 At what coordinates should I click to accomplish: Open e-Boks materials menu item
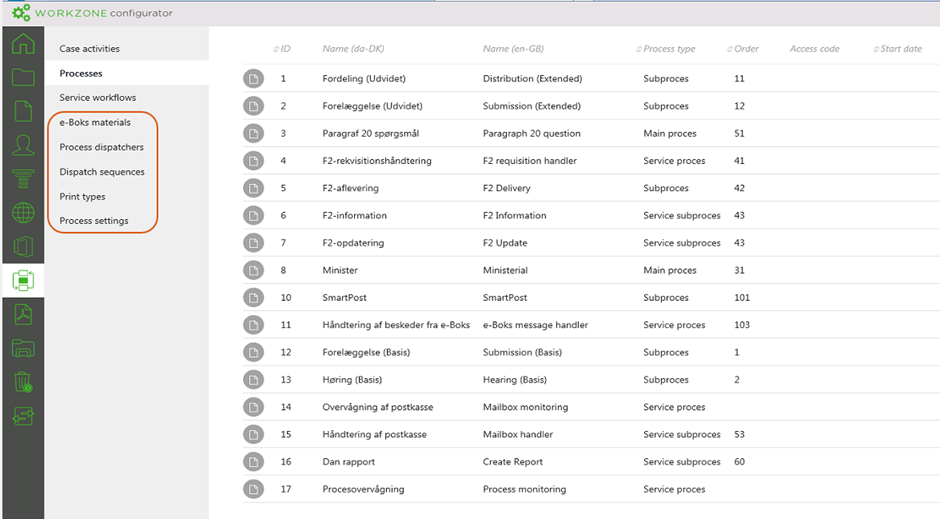click(95, 122)
